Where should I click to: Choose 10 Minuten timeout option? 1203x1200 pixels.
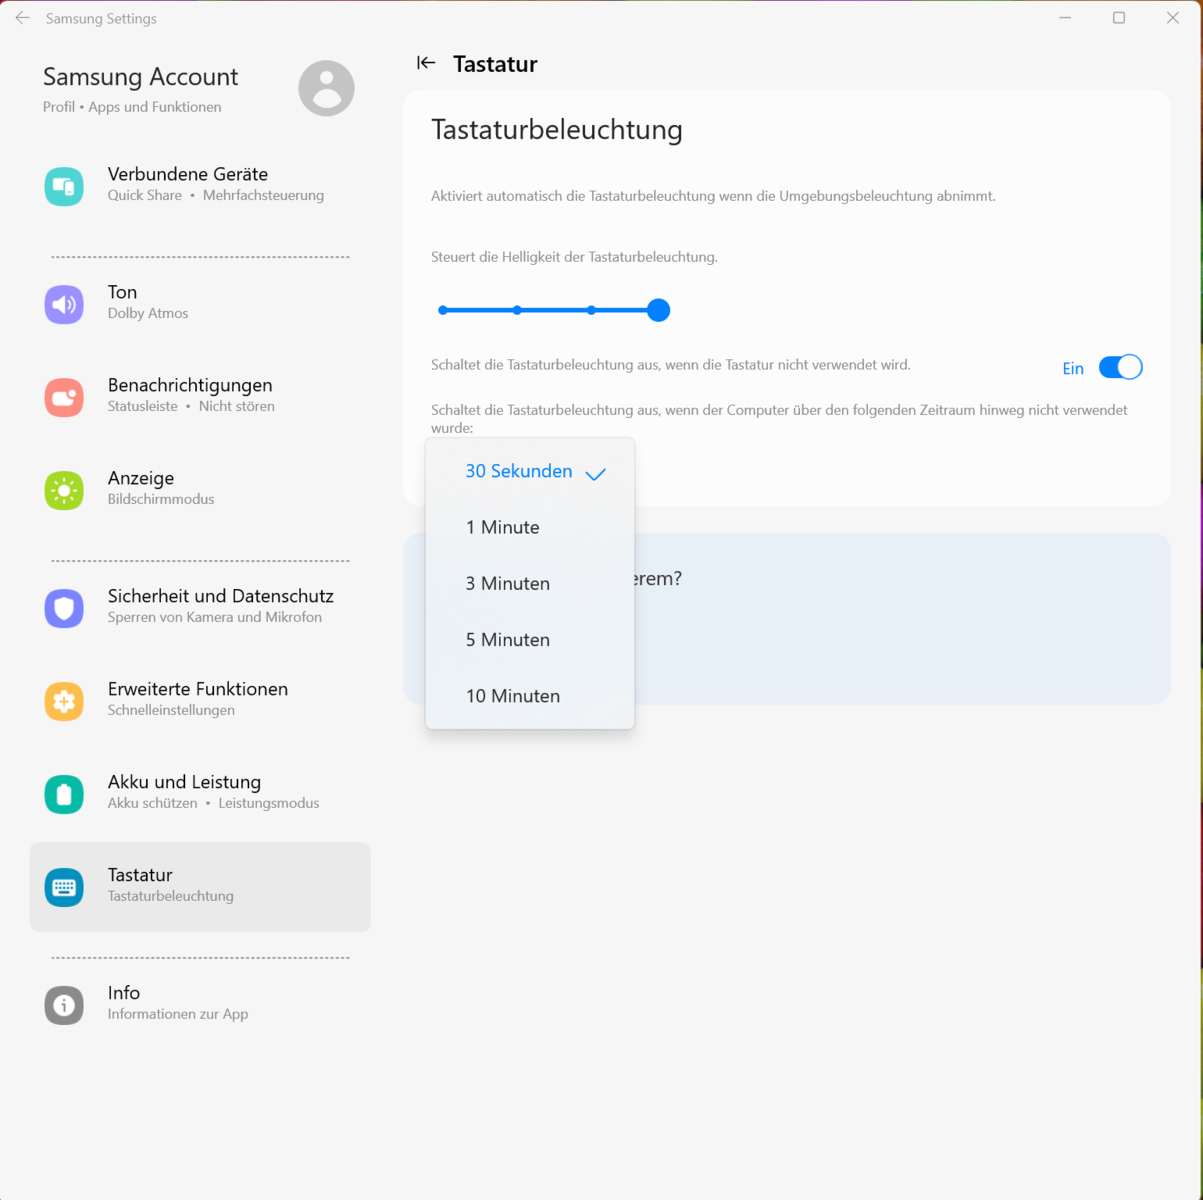tap(530, 695)
